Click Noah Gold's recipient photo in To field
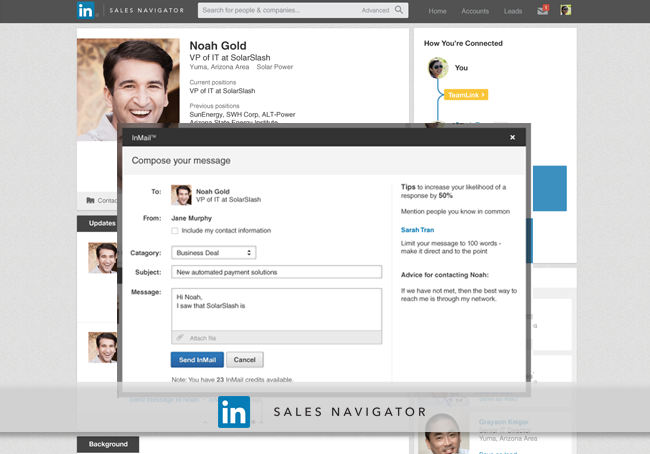This screenshot has width=650, height=454. coord(181,195)
